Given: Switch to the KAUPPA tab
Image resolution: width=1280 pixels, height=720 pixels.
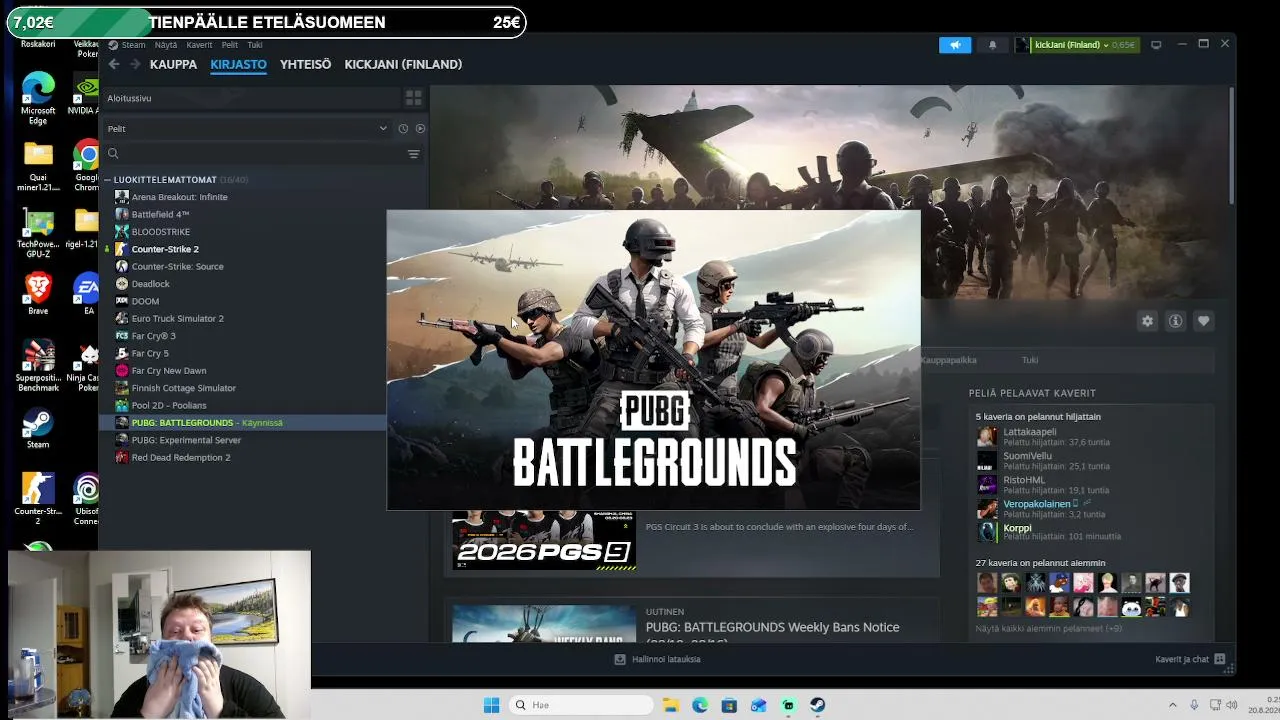Looking at the screenshot, I should 173,64.
